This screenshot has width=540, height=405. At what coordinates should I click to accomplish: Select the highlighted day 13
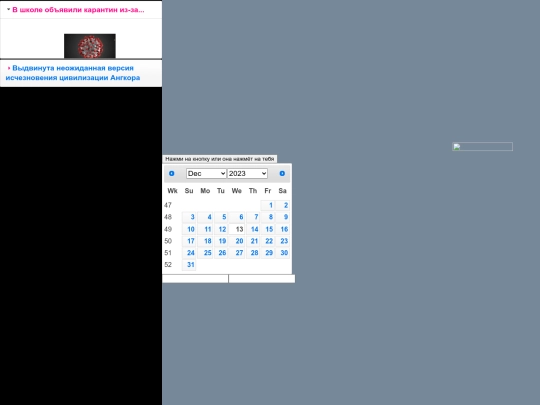(237, 229)
